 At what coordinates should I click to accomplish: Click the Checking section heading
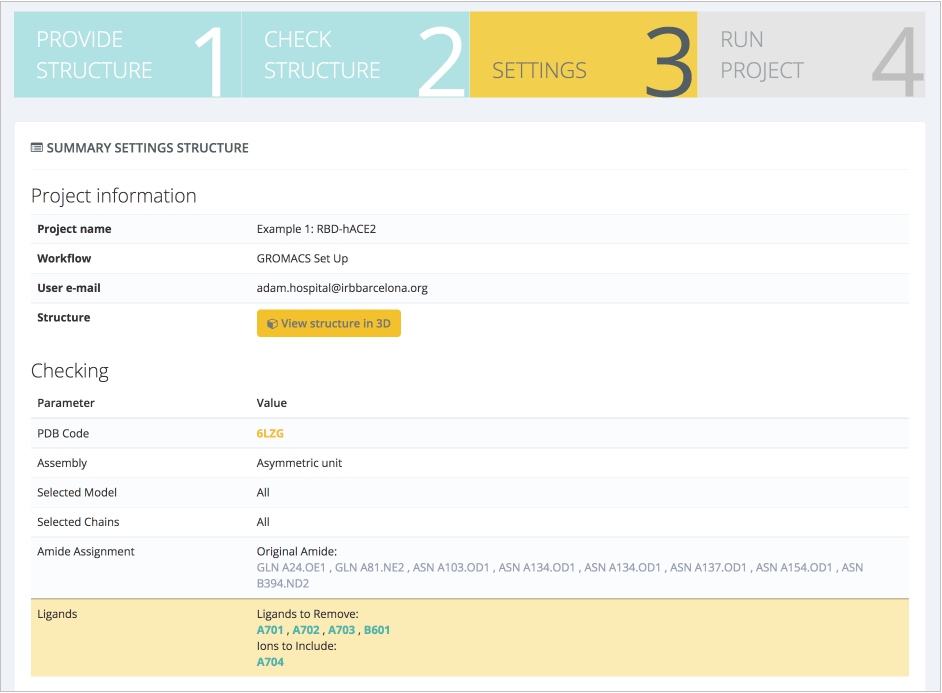70,371
